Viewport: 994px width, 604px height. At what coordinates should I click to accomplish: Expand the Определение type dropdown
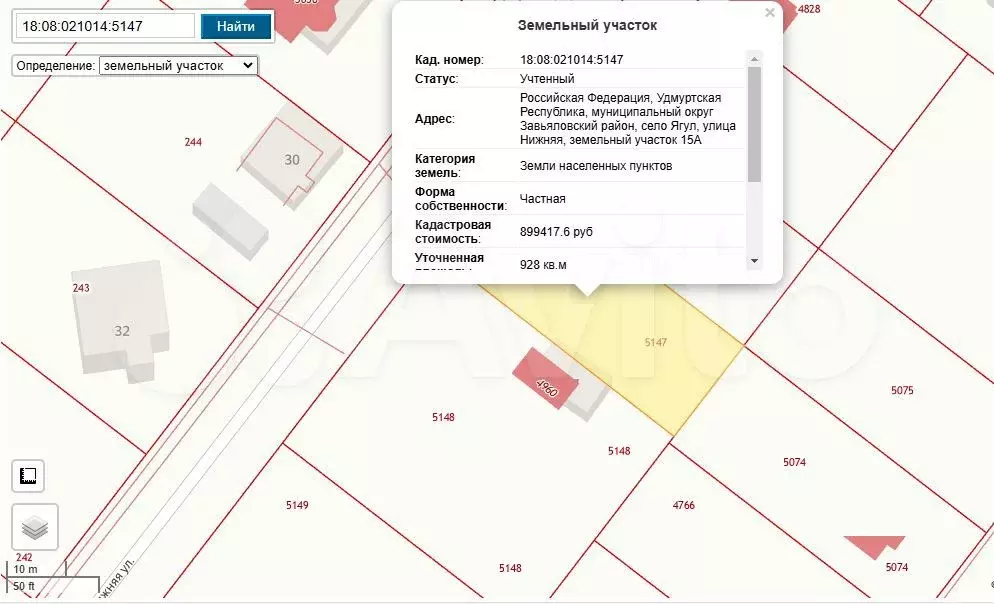coord(178,65)
